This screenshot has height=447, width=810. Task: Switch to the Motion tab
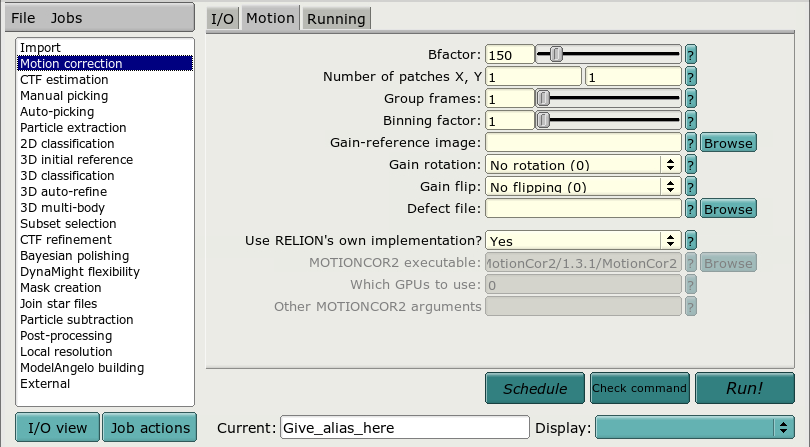(270, 18)
